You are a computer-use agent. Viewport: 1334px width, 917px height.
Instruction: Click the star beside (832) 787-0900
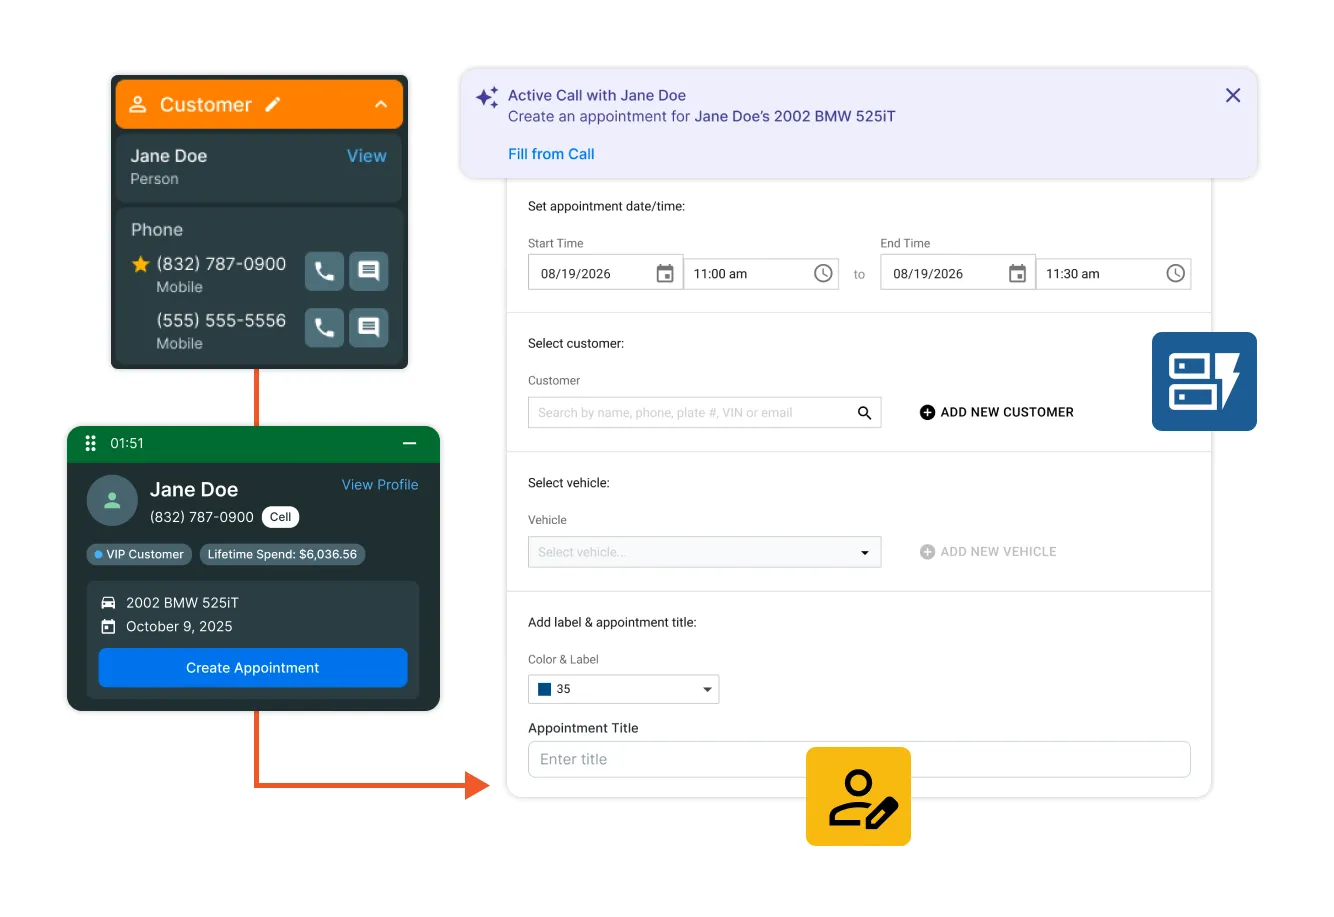[141, 264]
